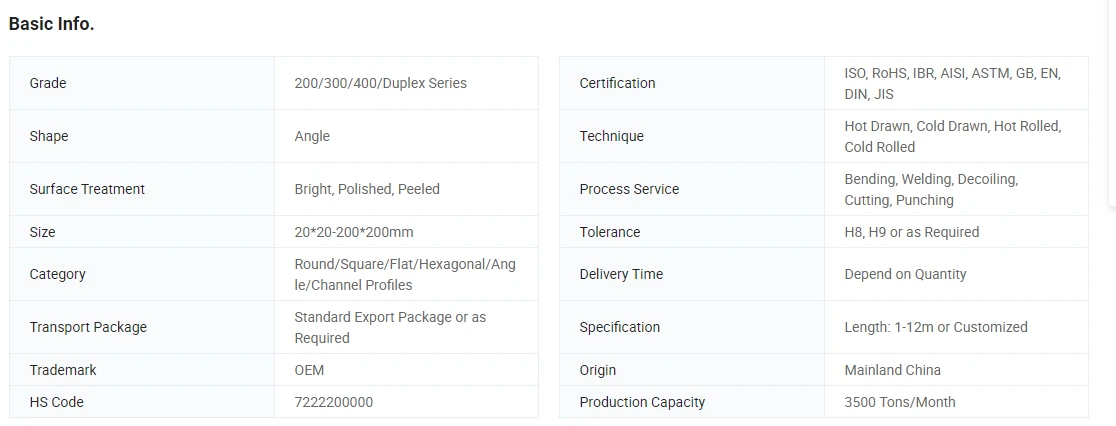Click the Specification value Length: 1-12m
This screenshot has width=1116, height=426.
(936, 327)
